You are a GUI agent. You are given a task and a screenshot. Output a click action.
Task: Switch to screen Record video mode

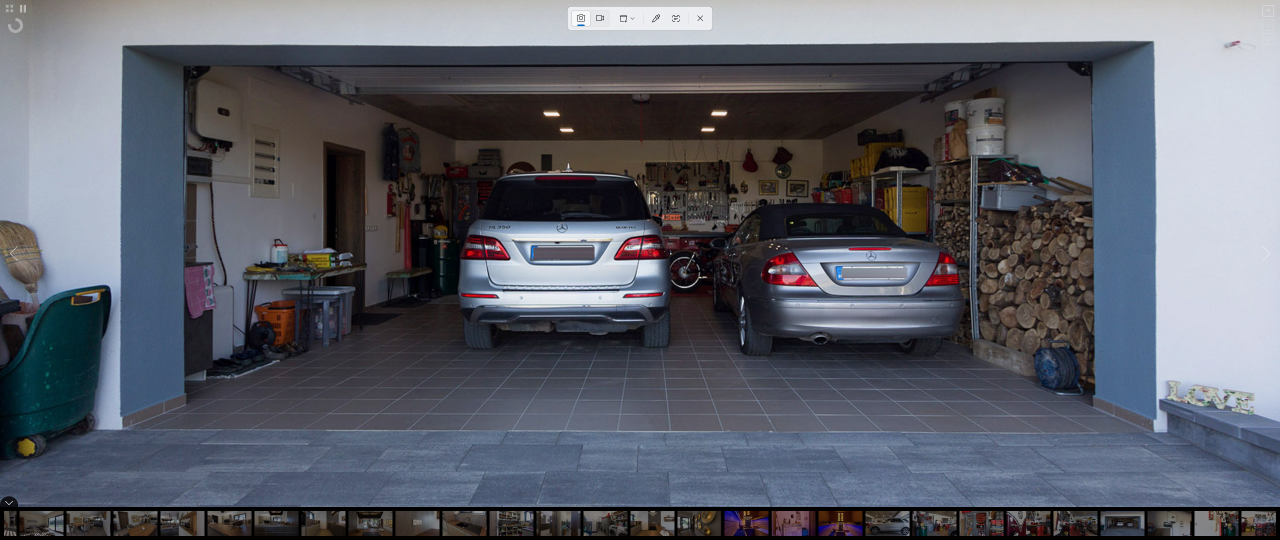(x=600, y=18)
